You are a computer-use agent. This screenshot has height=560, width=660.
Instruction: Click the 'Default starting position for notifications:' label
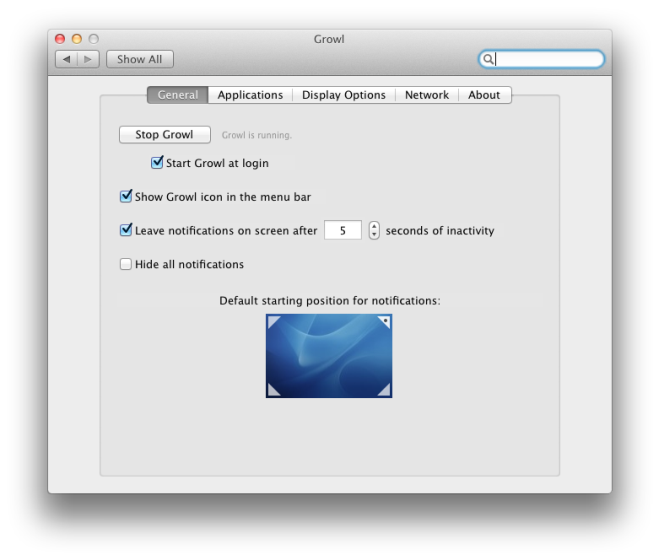pyautogui.click(x=330, y=301)
